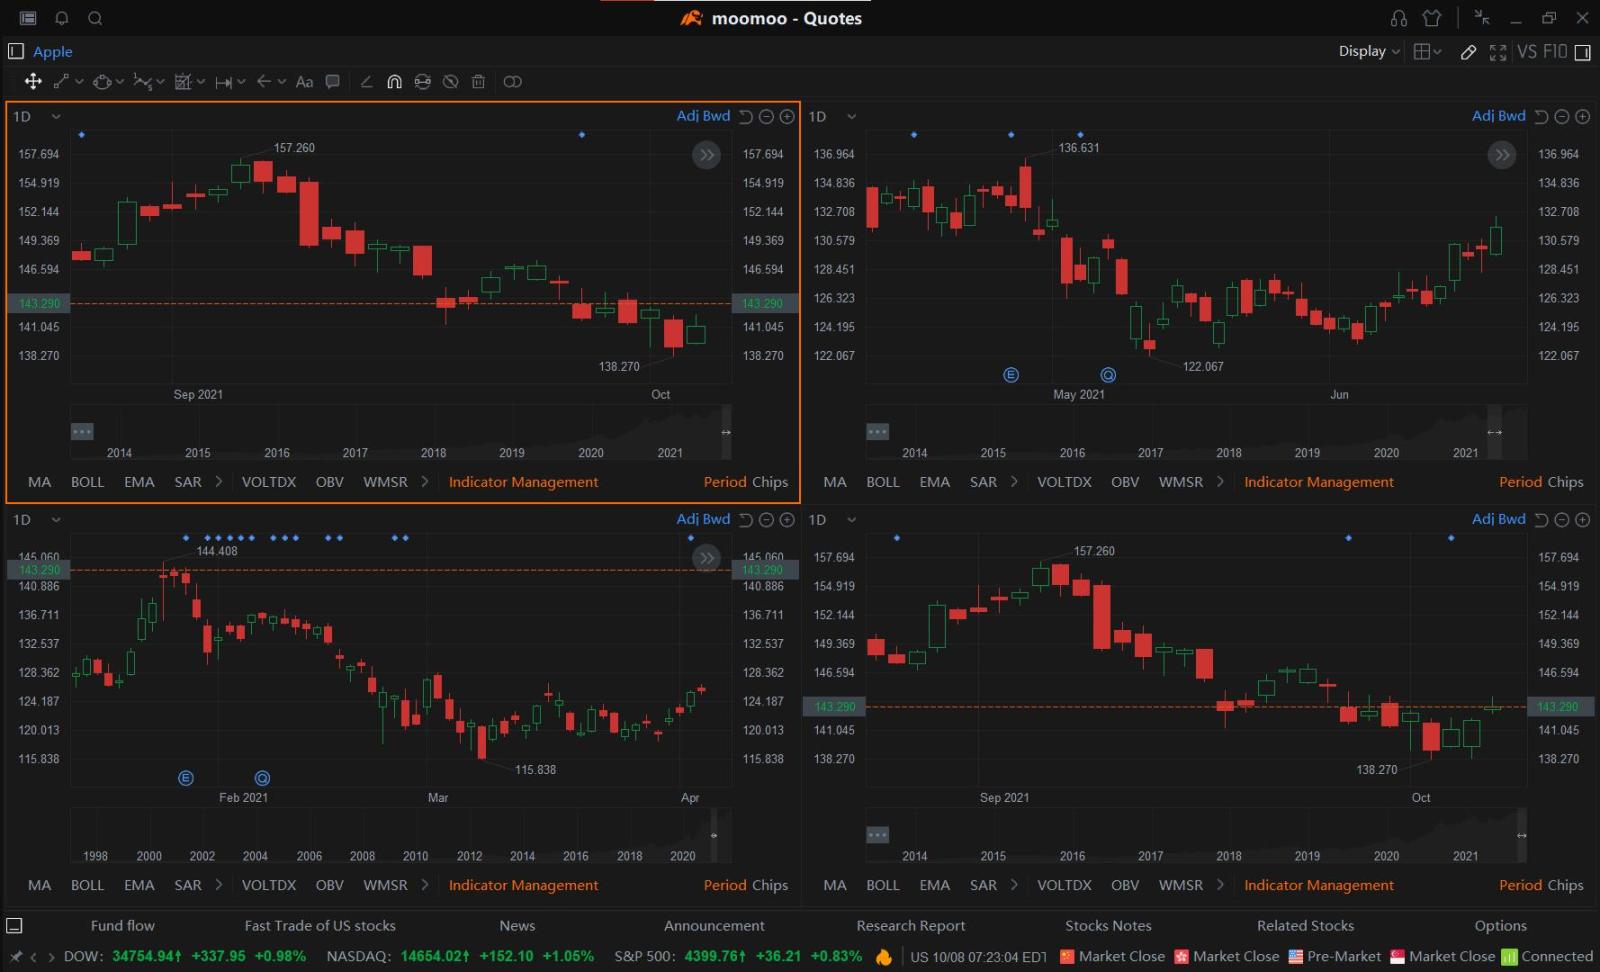Screen dimensions: 1600x972
Task: Click the jump-to-latest button in top-left chart
Action: coord(706,155)
